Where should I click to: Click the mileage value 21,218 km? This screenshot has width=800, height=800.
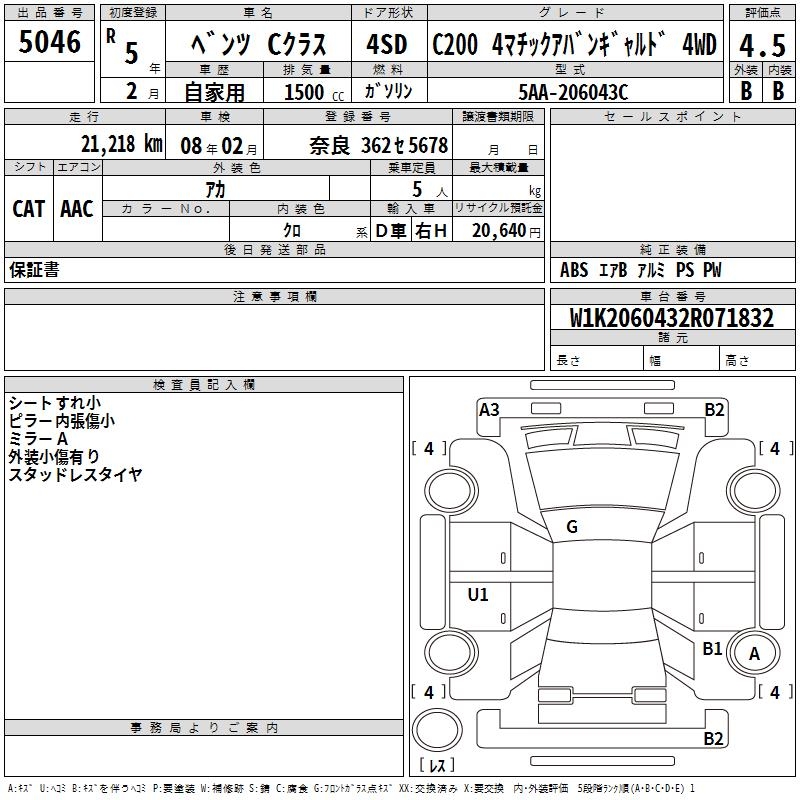click(120, 144)
